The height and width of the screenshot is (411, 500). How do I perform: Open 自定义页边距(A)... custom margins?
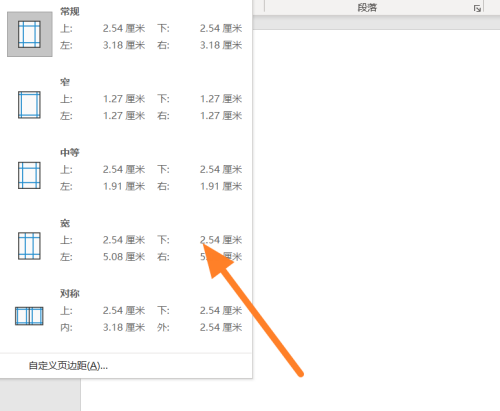tap(68, 366)
